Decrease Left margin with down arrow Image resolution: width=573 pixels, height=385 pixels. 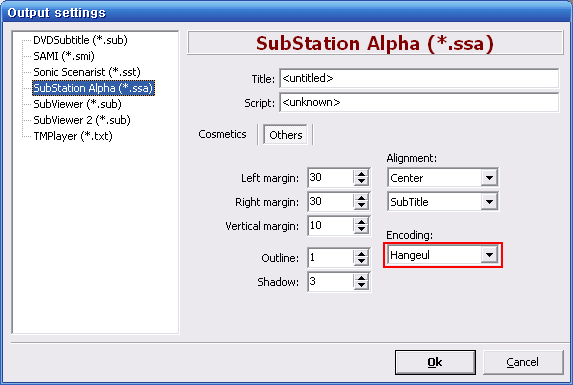(361, 182)
